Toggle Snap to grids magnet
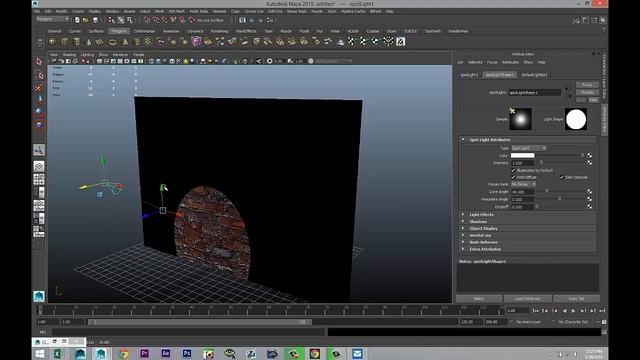Image resolution: width=640 pixels, height=360 pixels. point(147,20)
